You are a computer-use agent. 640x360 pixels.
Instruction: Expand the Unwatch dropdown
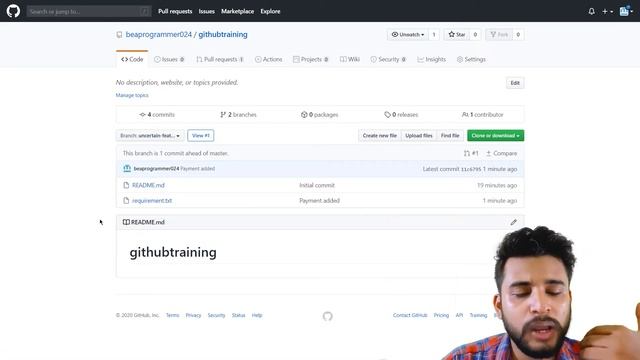click(x=408, y=35)
